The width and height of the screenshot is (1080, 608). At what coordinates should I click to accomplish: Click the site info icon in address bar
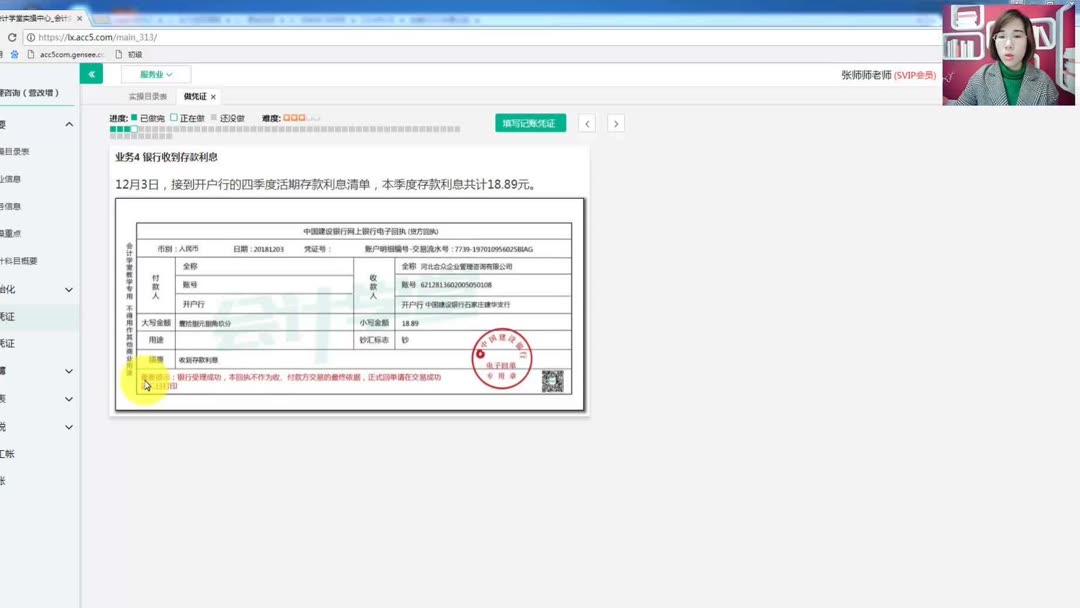click(30, 37)
